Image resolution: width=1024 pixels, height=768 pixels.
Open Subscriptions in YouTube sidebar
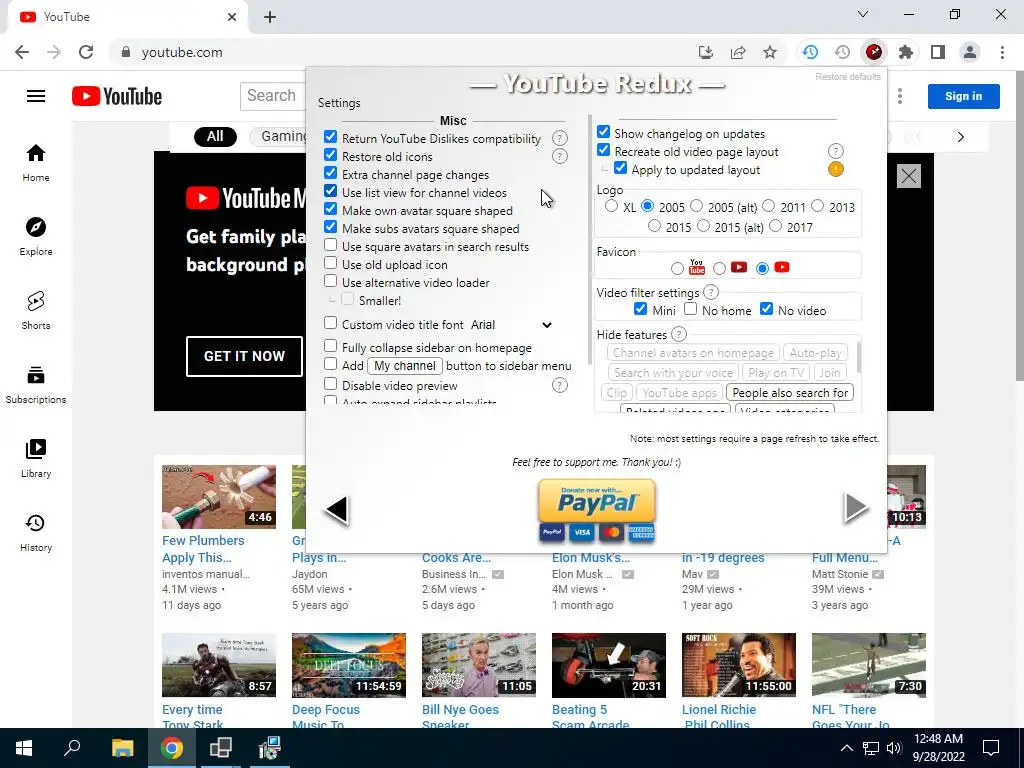(36, 385)
